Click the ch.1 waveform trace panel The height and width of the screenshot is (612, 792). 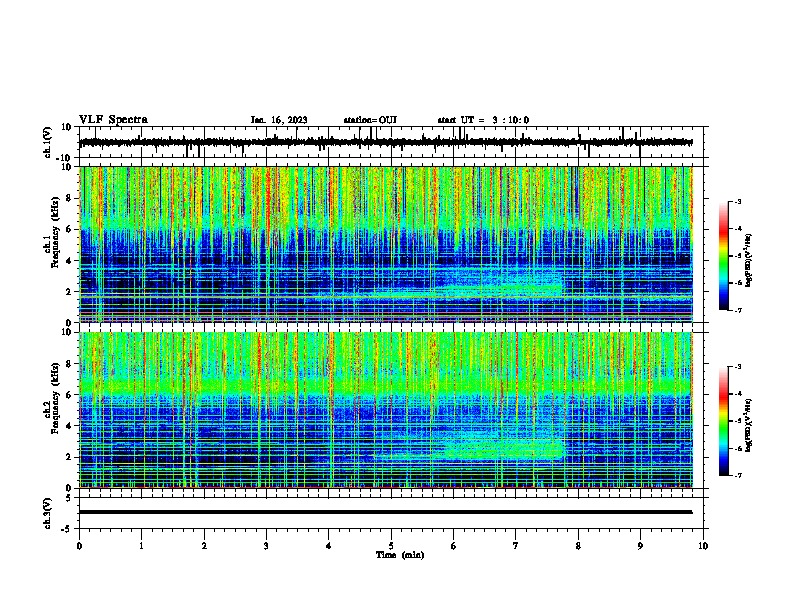click(393, 142)
